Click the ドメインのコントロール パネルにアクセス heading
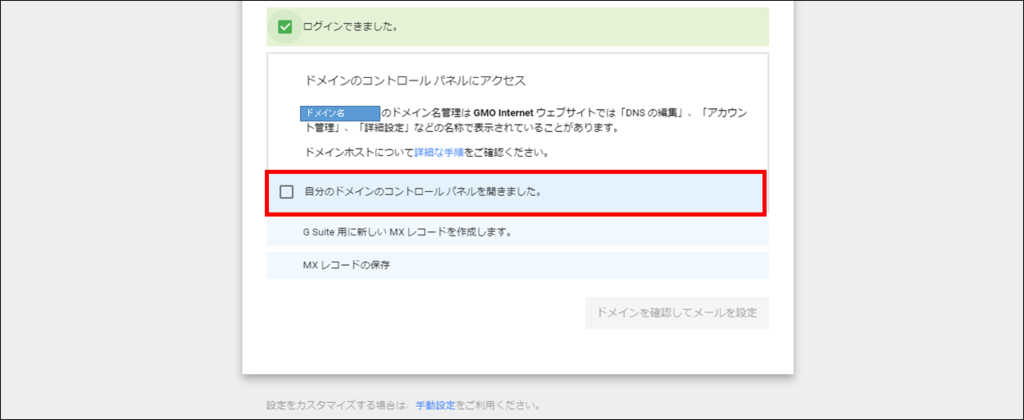Image resolution: width=1024 pixels, height=420 pixels. point(415,82)
